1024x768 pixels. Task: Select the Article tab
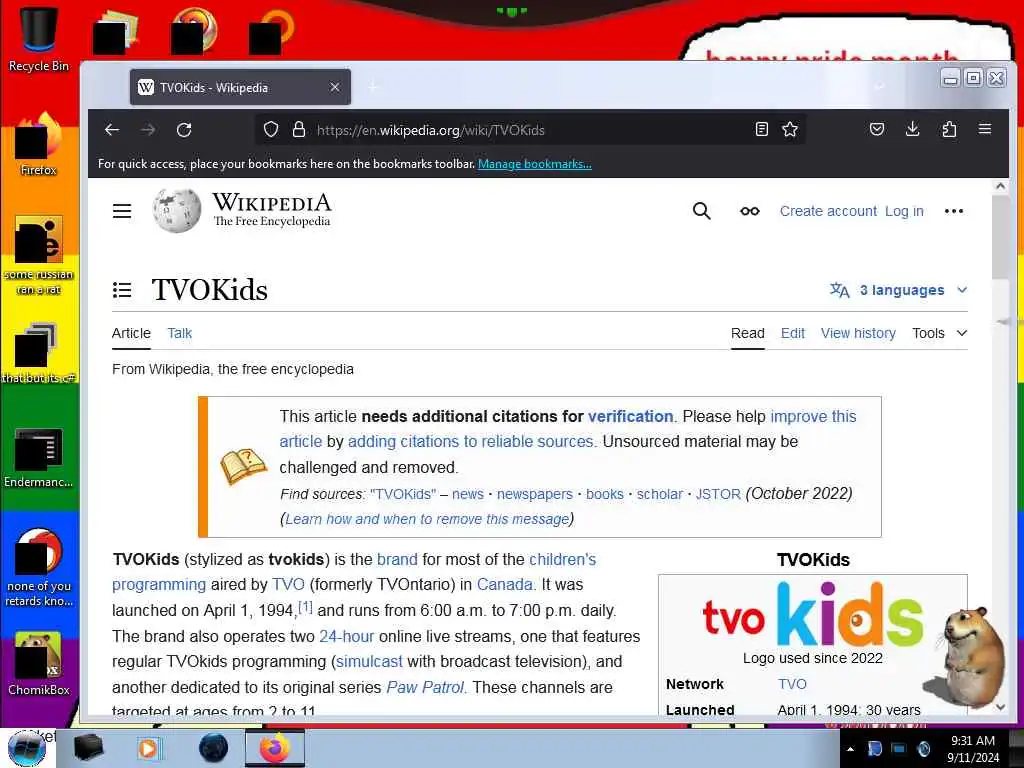(131, 333)
